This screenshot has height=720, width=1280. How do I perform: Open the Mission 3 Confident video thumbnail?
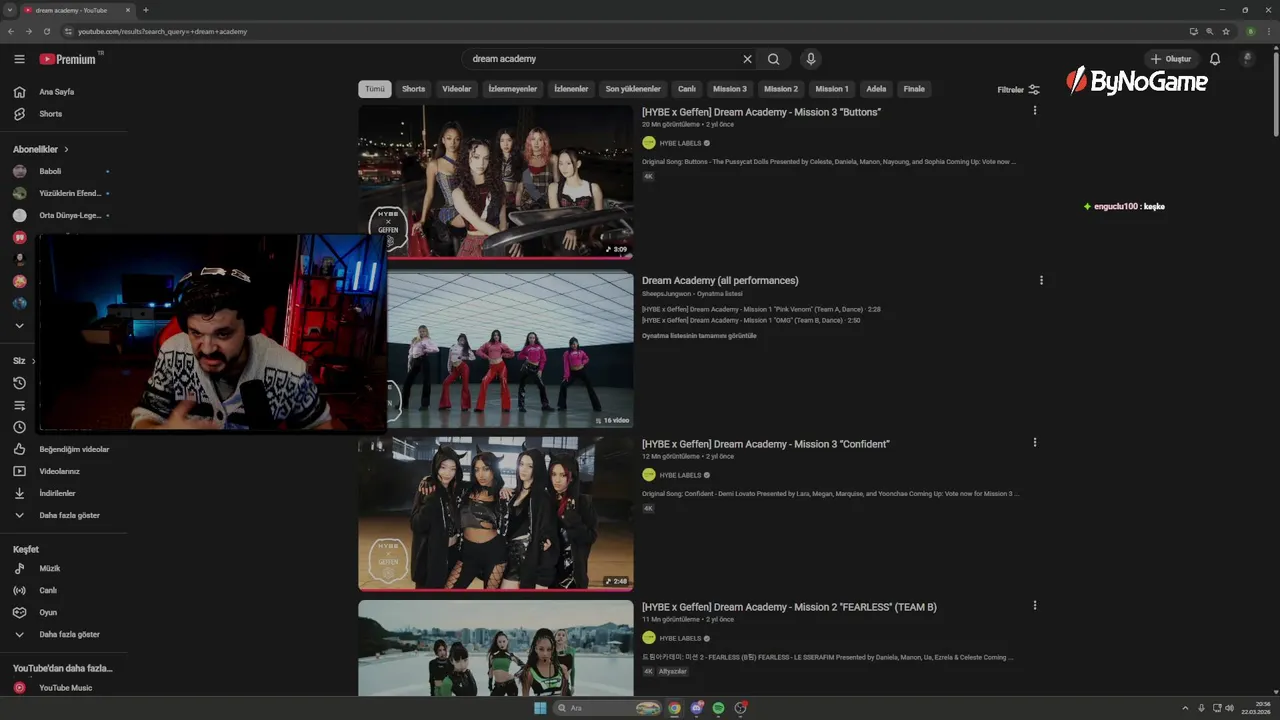[x=496, y=513]
